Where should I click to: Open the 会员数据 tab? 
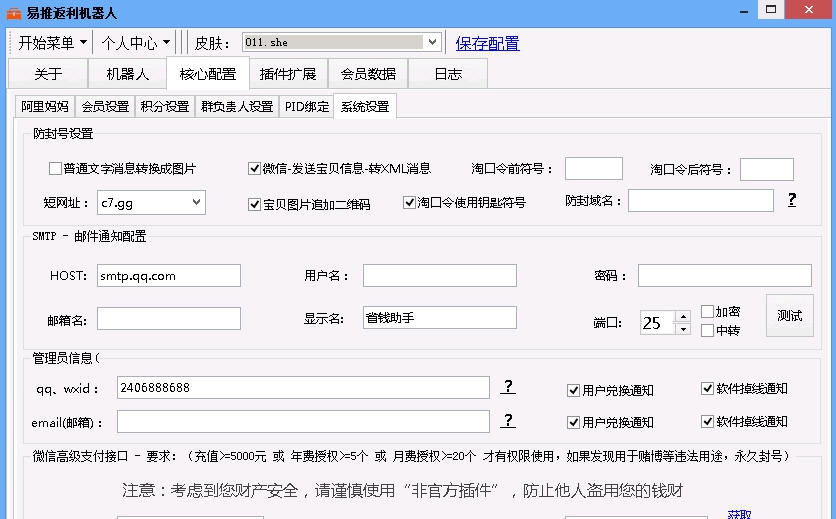(368, 74)
